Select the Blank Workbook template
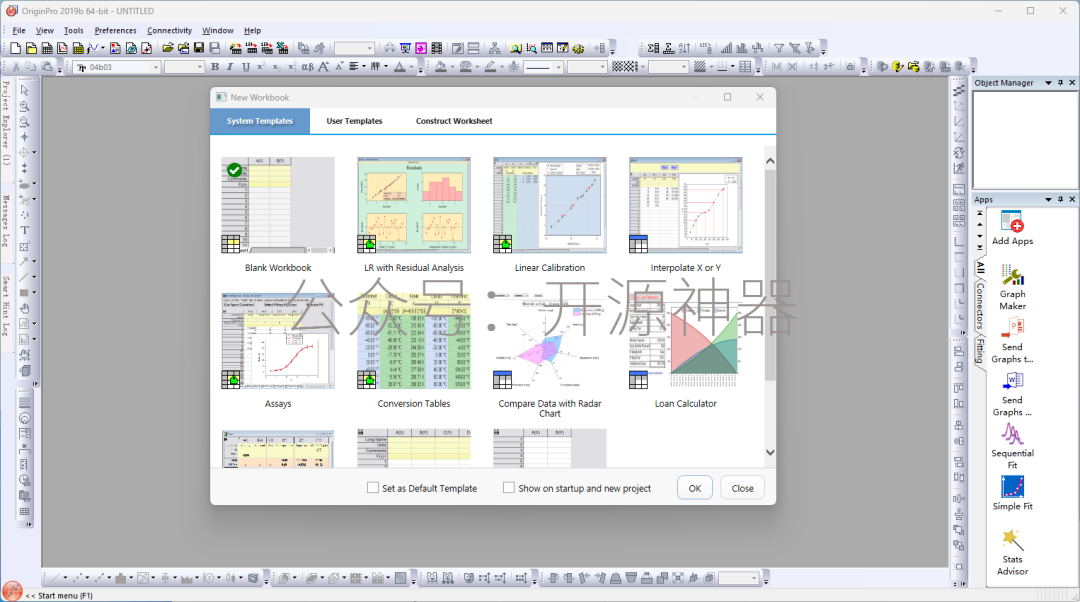This screenshot has width=1080, height=602. (x=278, y=215)
